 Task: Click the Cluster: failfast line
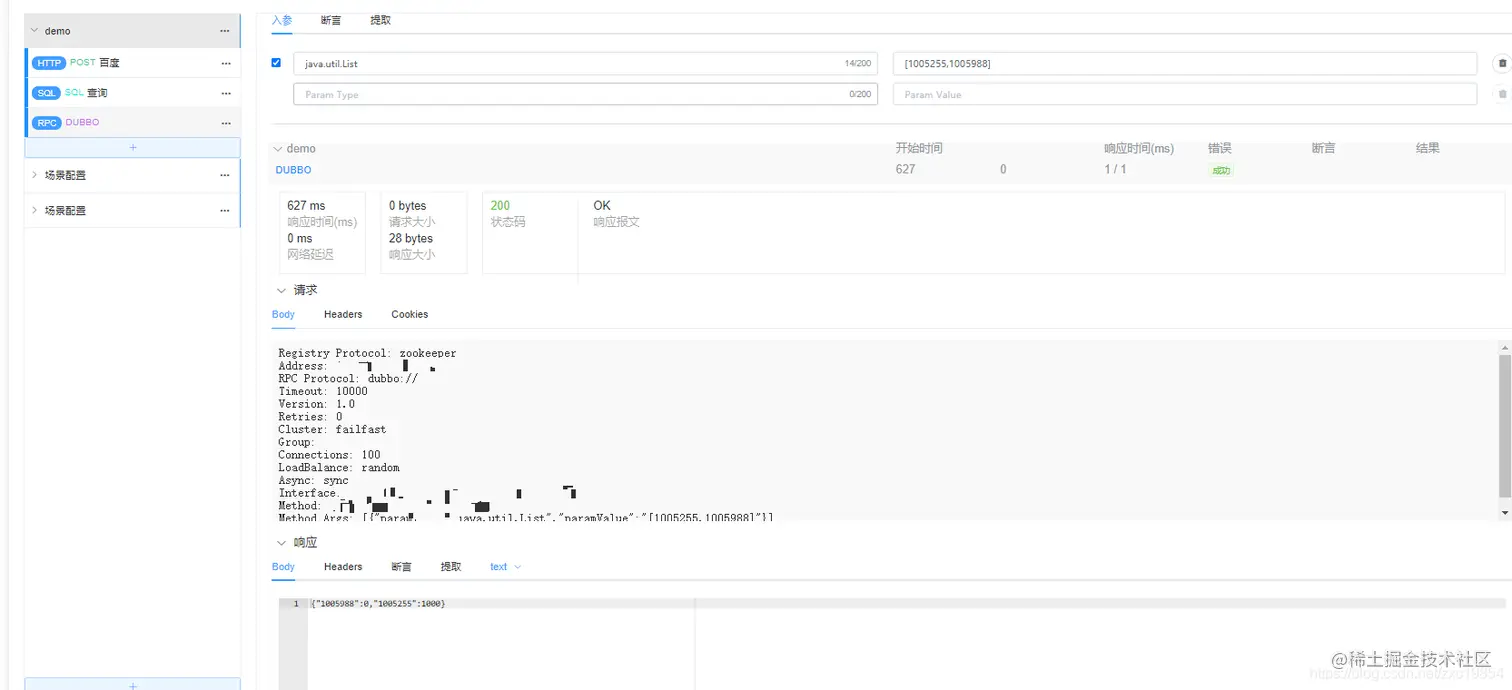pos(332,430)
